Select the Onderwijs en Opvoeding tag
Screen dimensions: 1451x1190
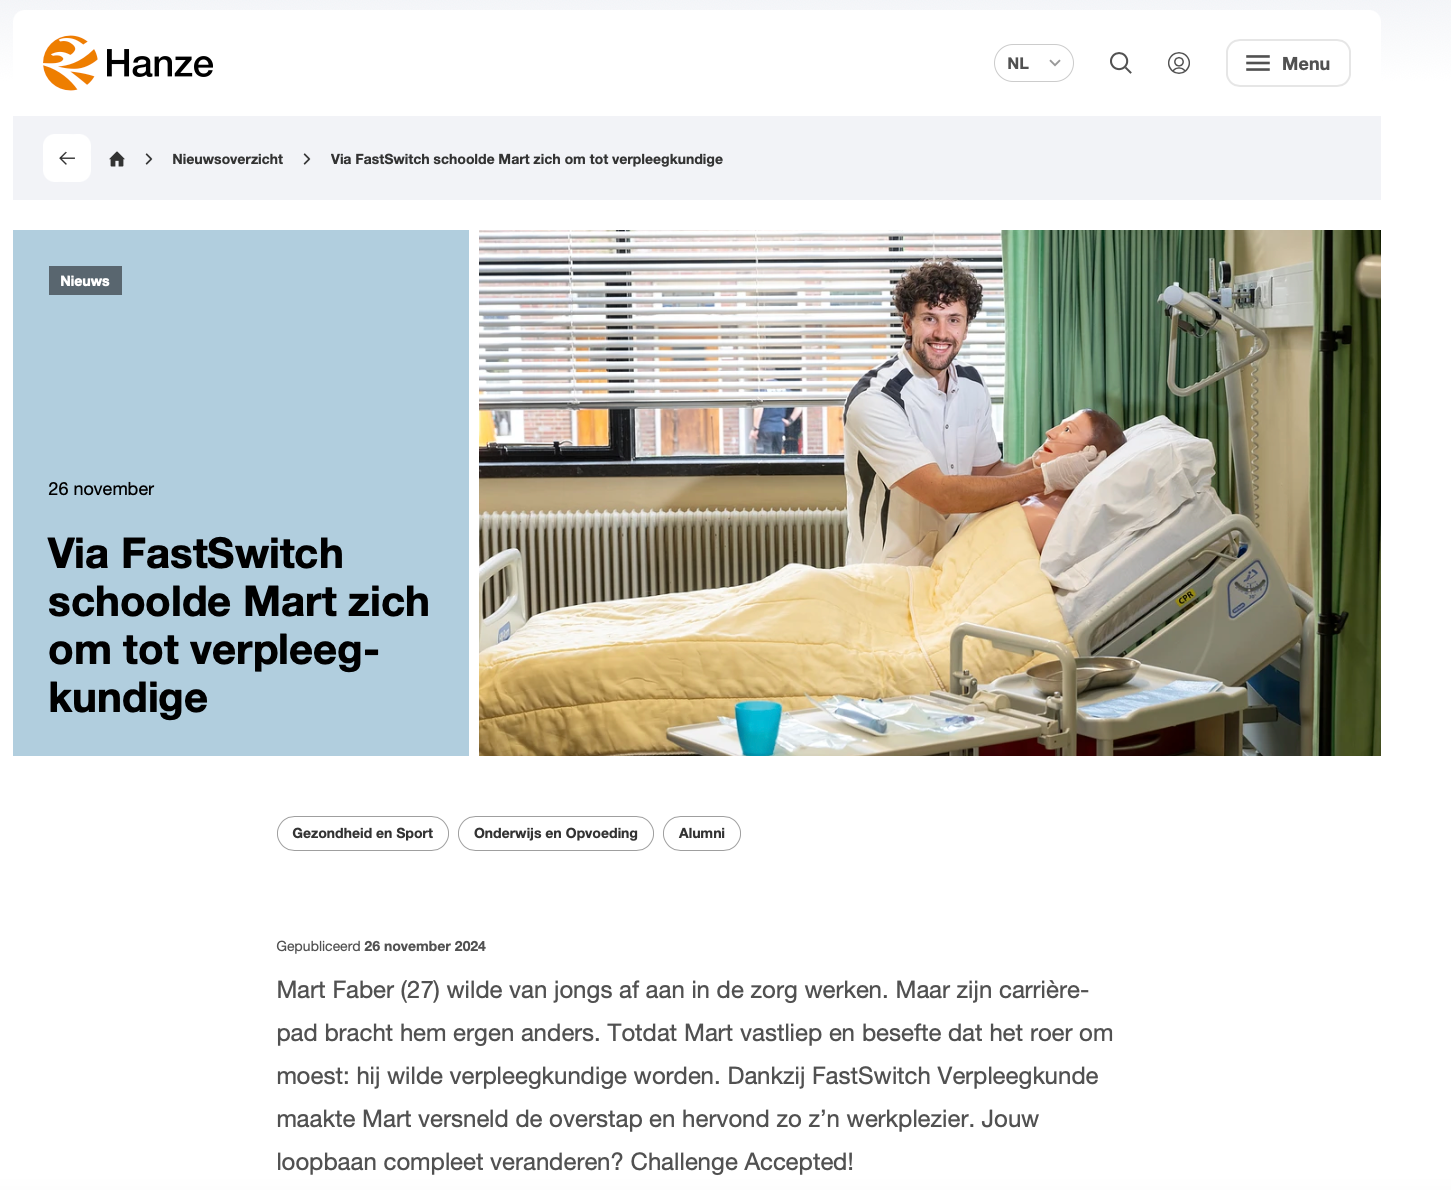pos(556,833)
